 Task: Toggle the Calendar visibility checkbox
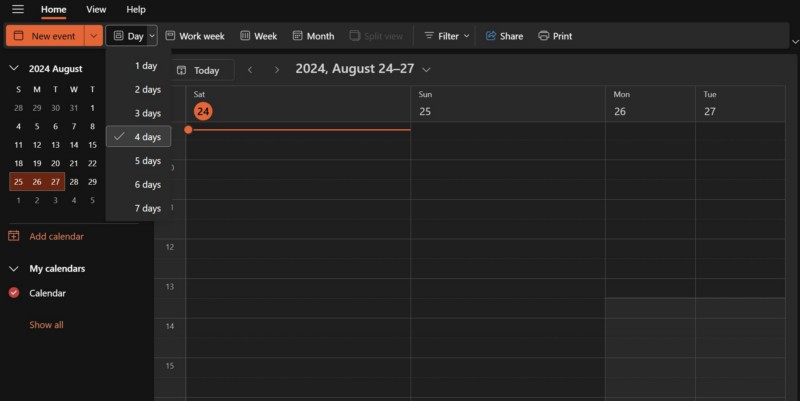pyautogui.click(x=14, y=293)
